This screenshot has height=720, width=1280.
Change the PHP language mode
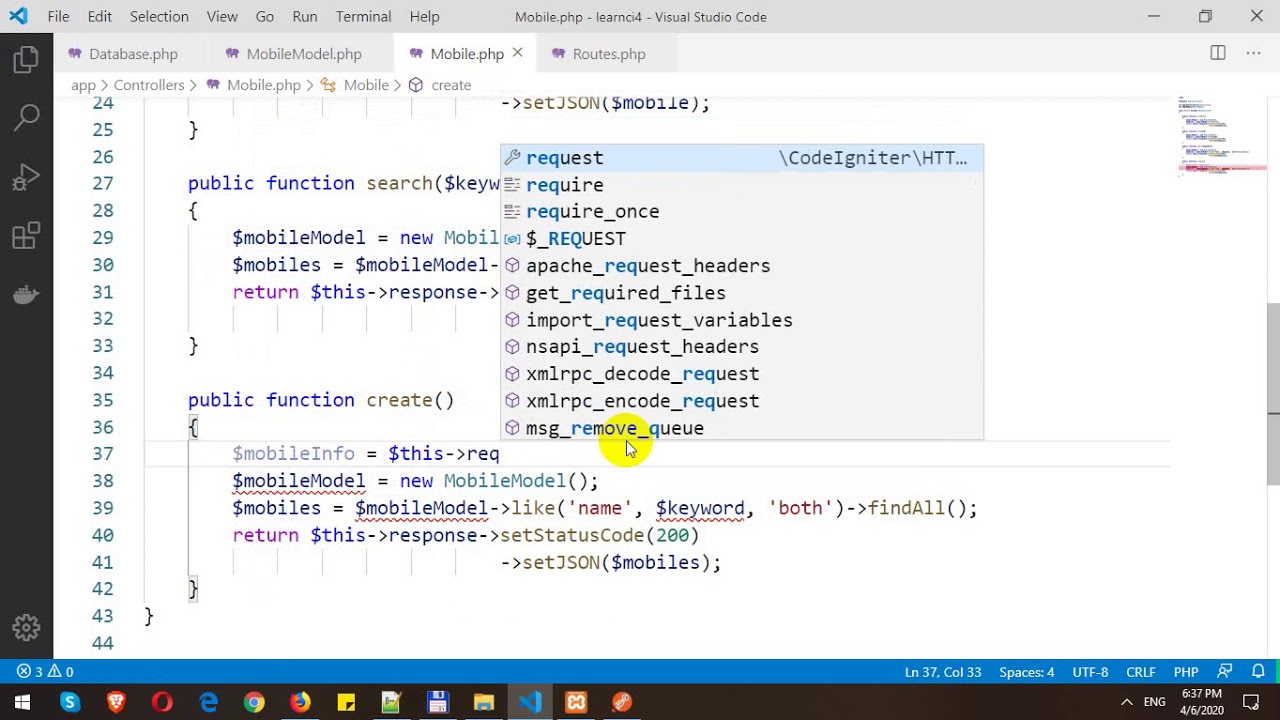click(x=1186, y=672)
